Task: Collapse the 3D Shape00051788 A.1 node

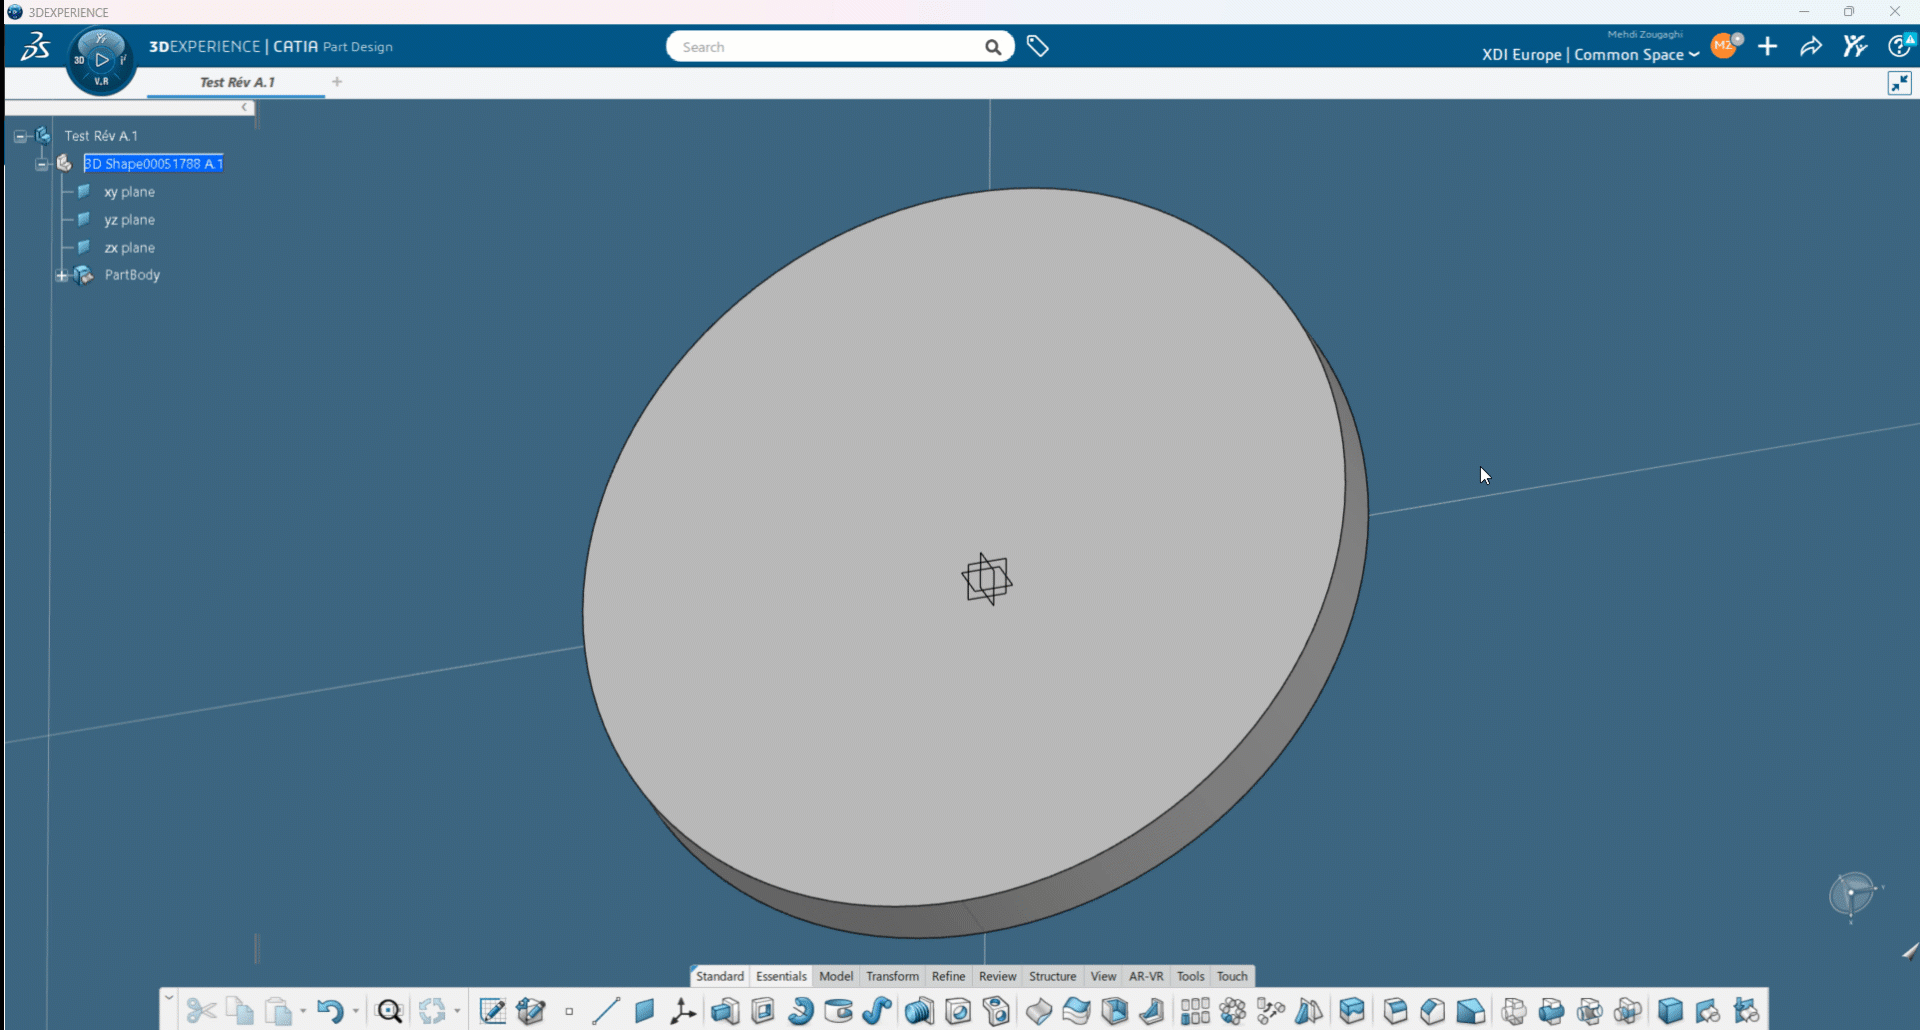Action: click(41, 164)
